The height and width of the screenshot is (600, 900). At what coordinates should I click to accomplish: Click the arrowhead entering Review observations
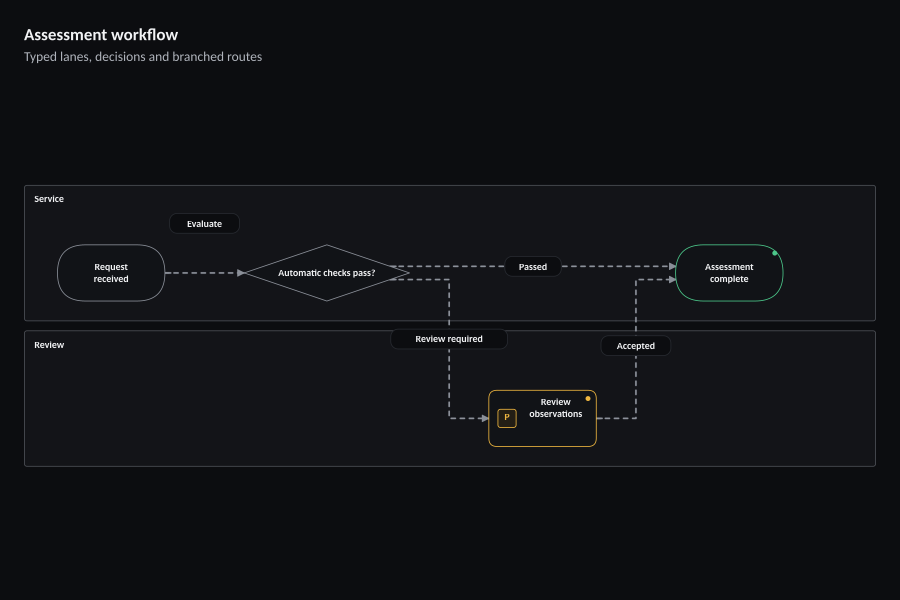pos(485,419)
